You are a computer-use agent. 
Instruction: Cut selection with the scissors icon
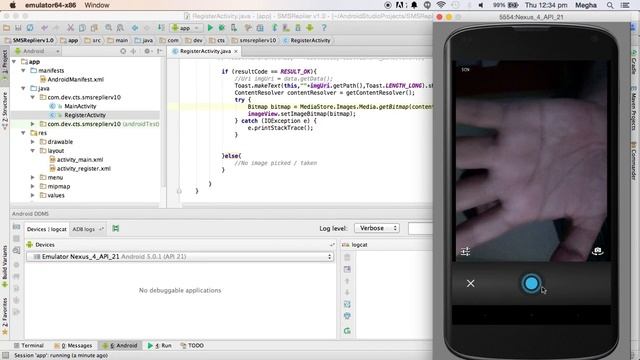click(x=71, y=28)
